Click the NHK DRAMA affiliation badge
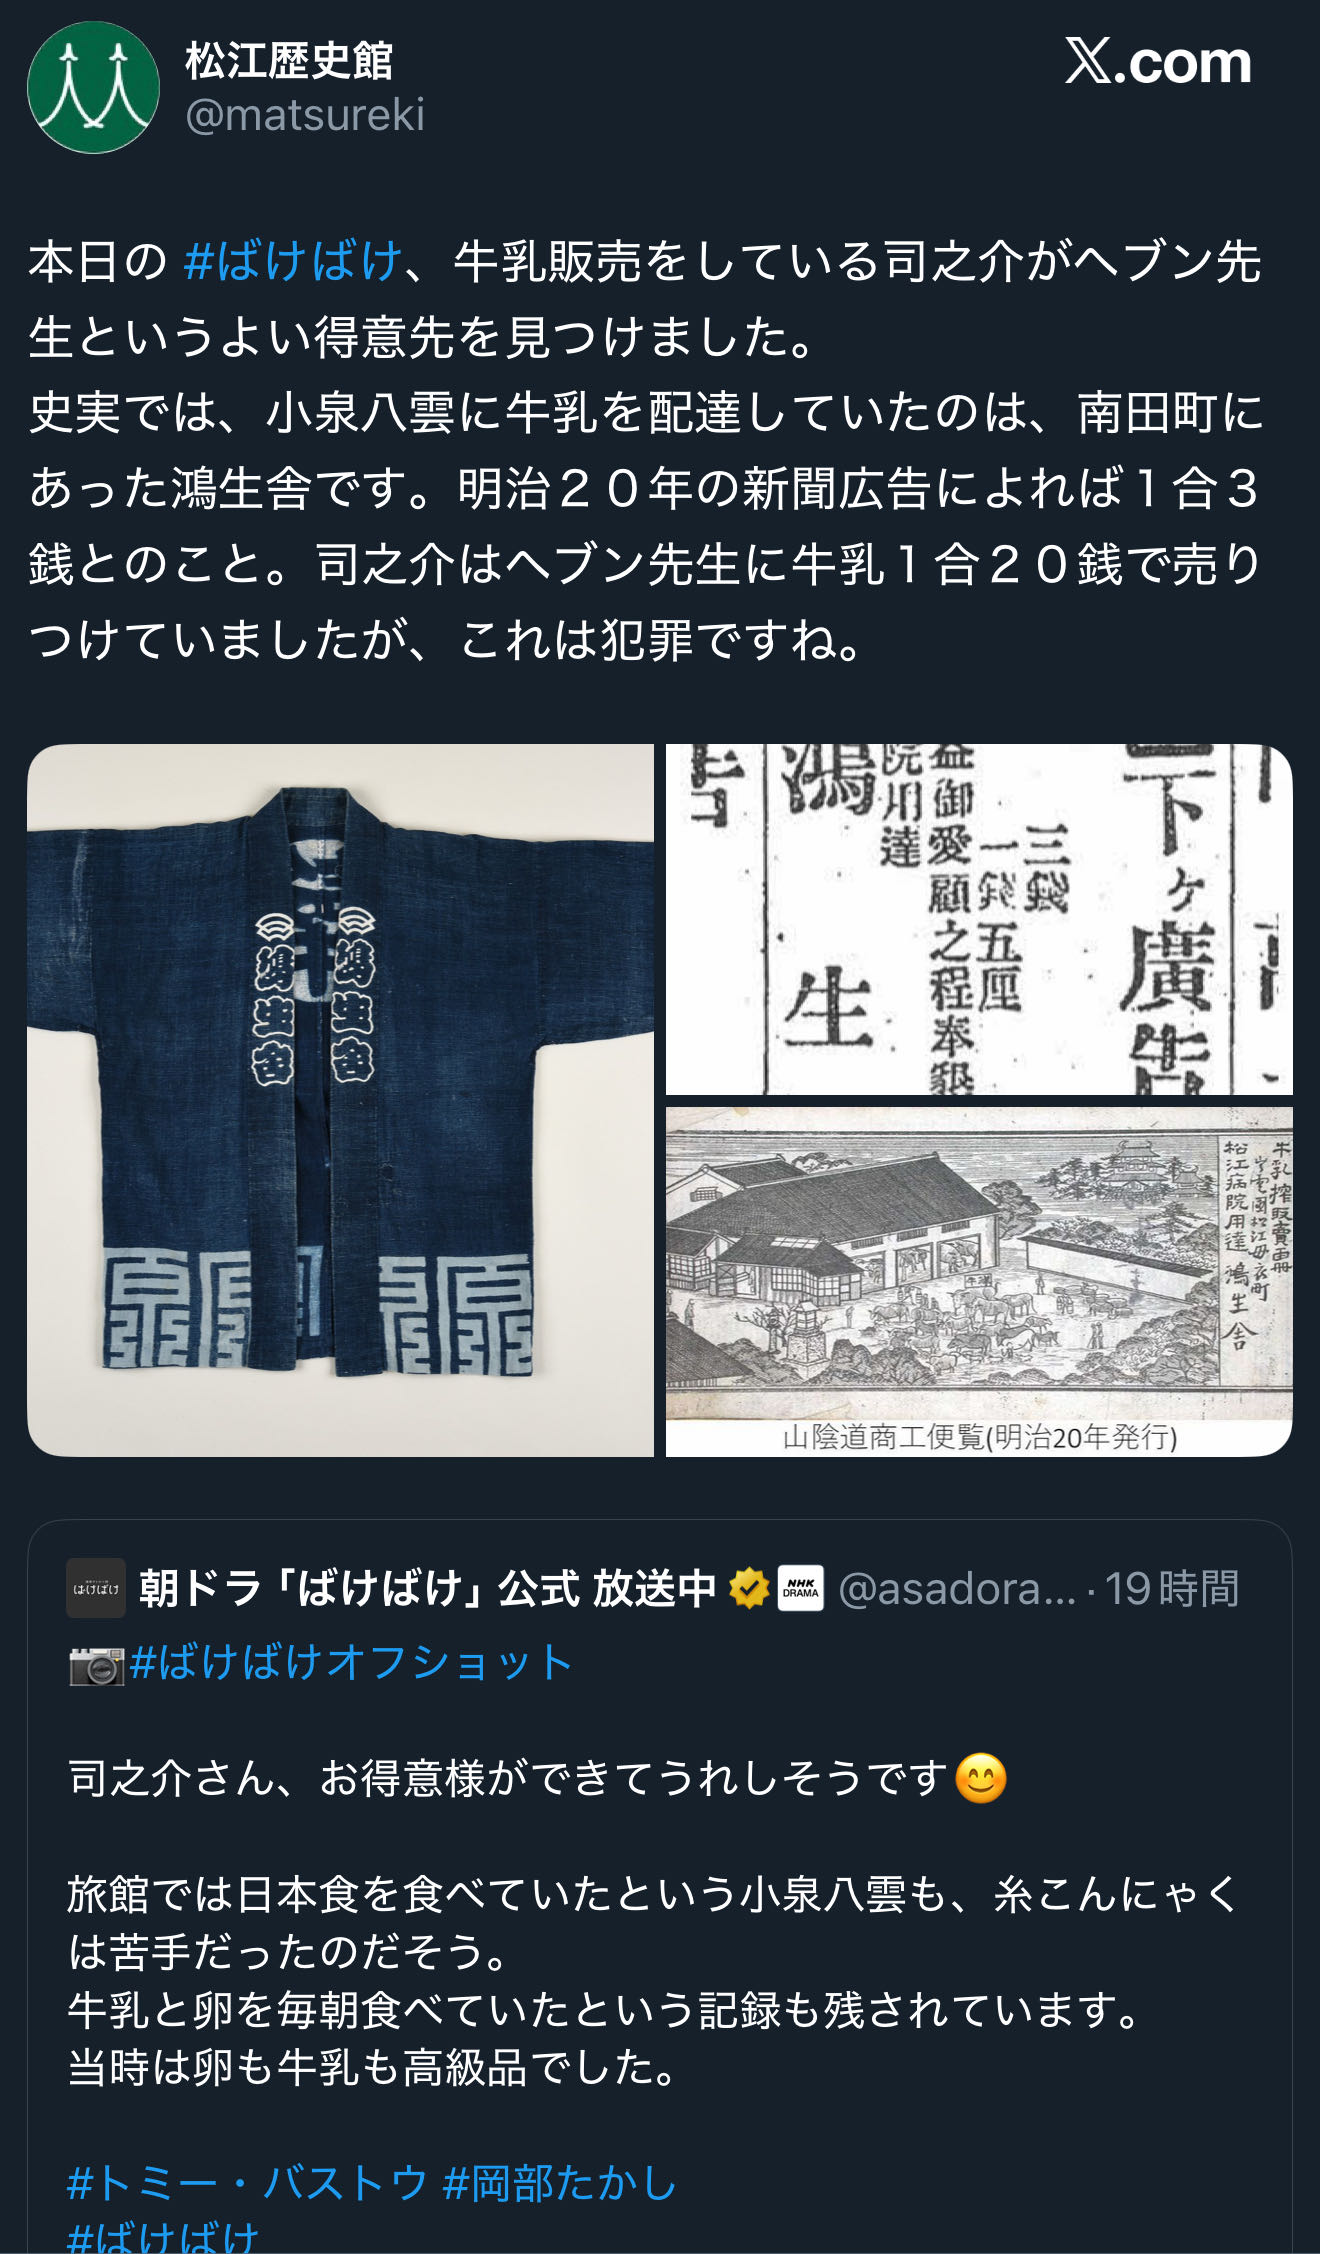Image resolution: width=1320 pixels, height=2254 pixels. [800, 1588]
